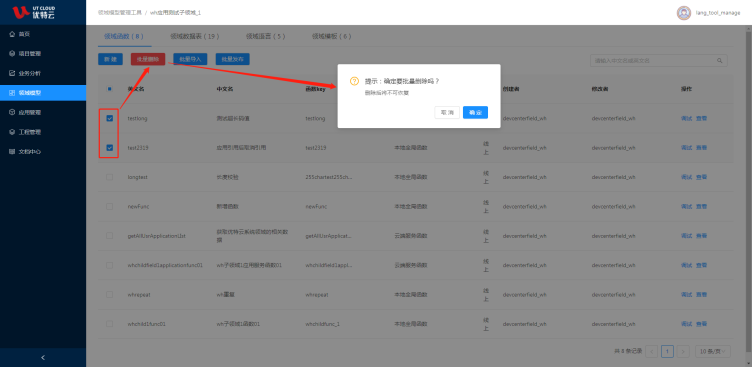Check the newFunc row checkbox
The width and height of the screenshot is (752, 367).
(109, 206)
